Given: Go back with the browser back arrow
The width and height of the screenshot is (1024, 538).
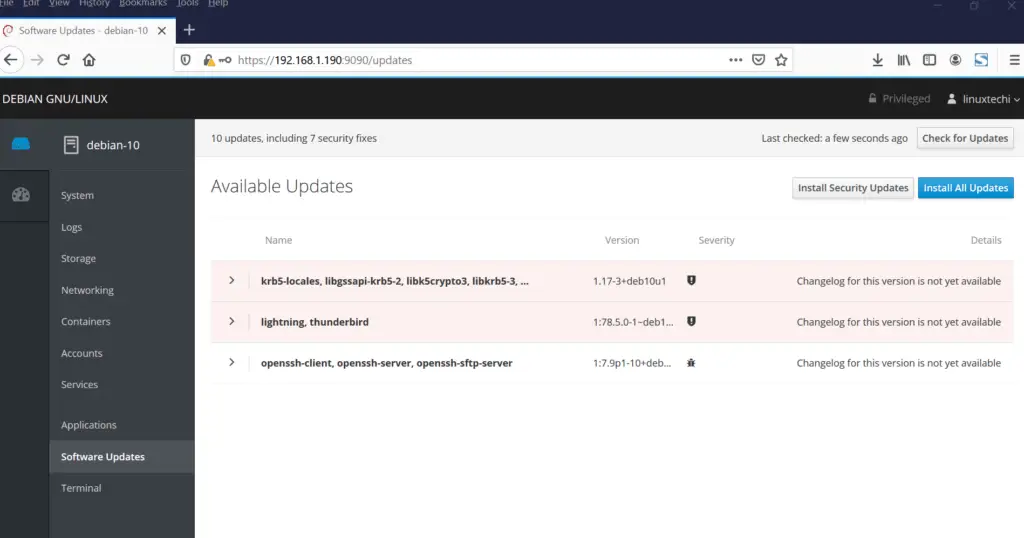Looking at the screenshot, I should point(10,60).
